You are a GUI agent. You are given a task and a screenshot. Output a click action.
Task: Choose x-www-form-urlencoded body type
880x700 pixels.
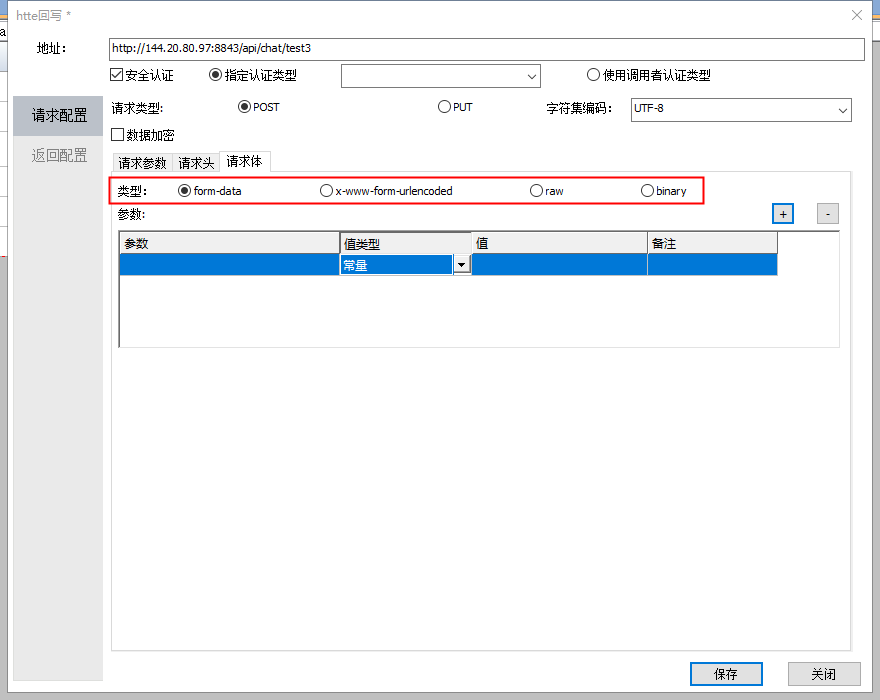pyautogui.click(x=326, y=191)
